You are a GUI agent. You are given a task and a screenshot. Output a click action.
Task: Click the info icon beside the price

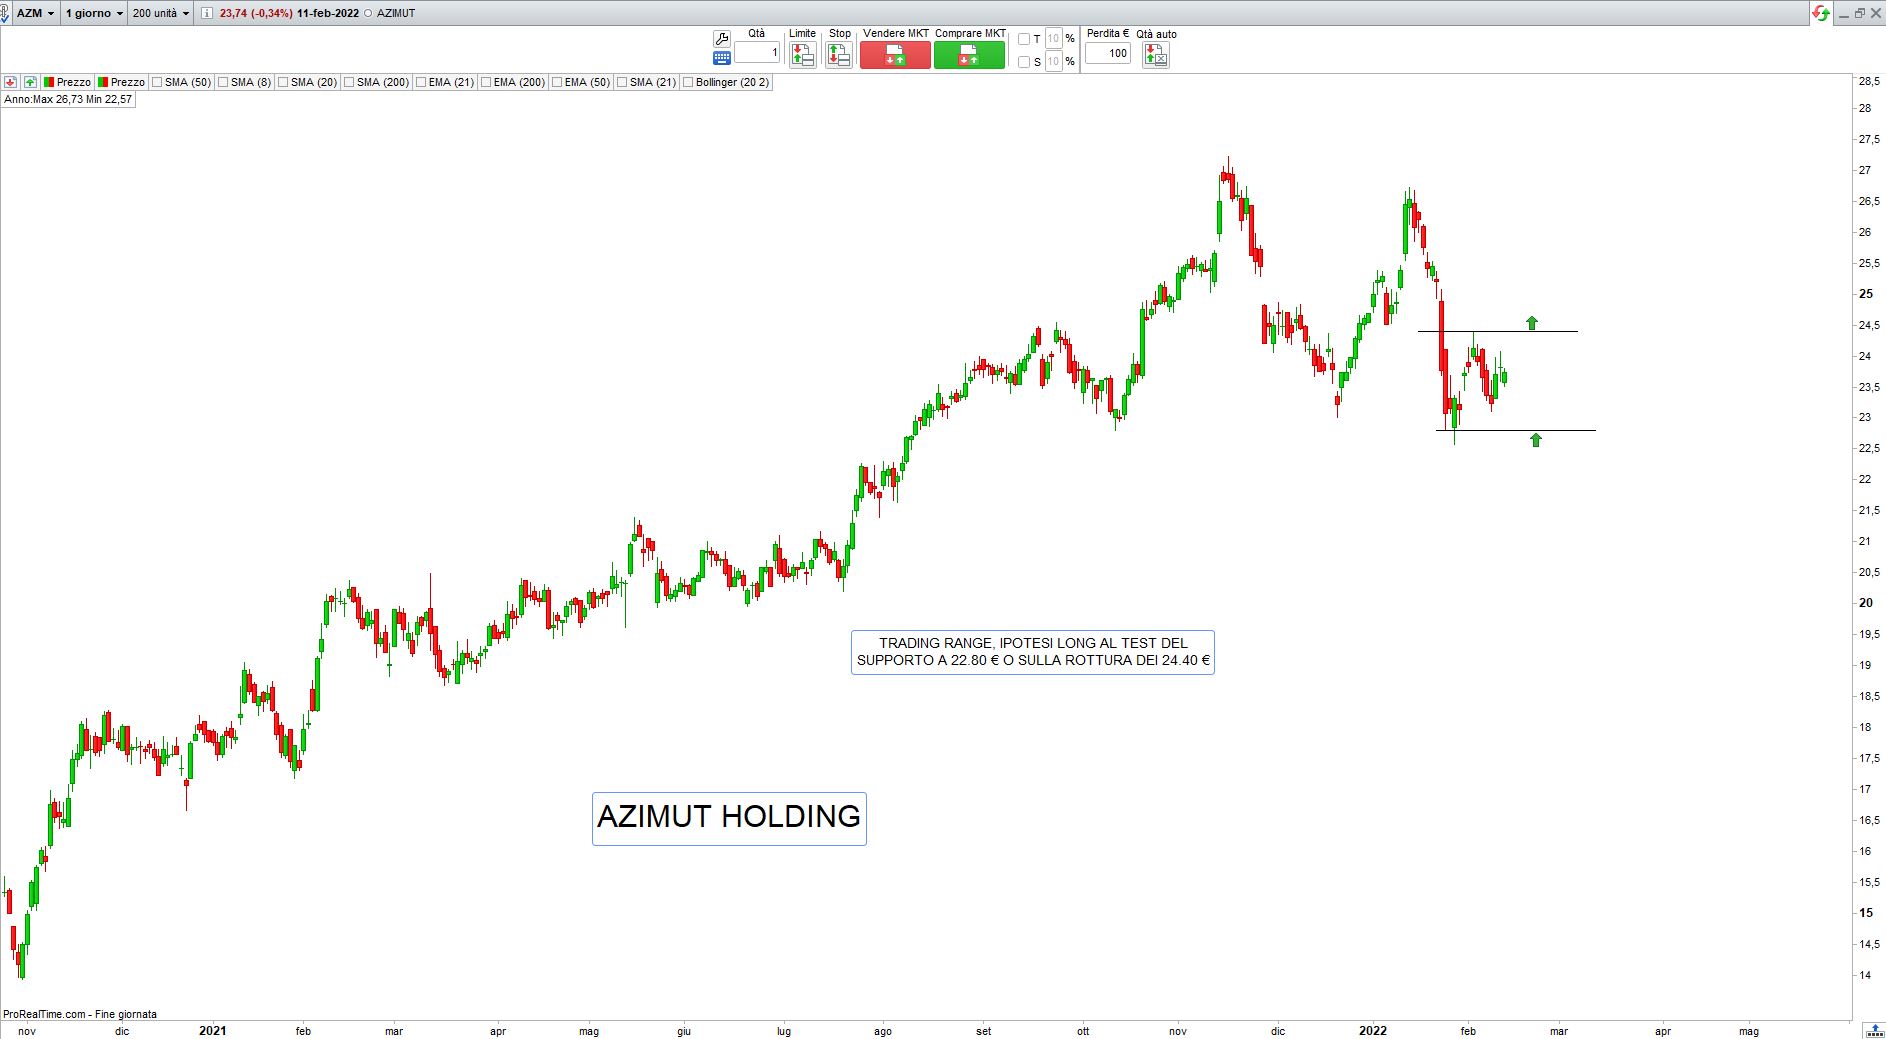(206, 13)
